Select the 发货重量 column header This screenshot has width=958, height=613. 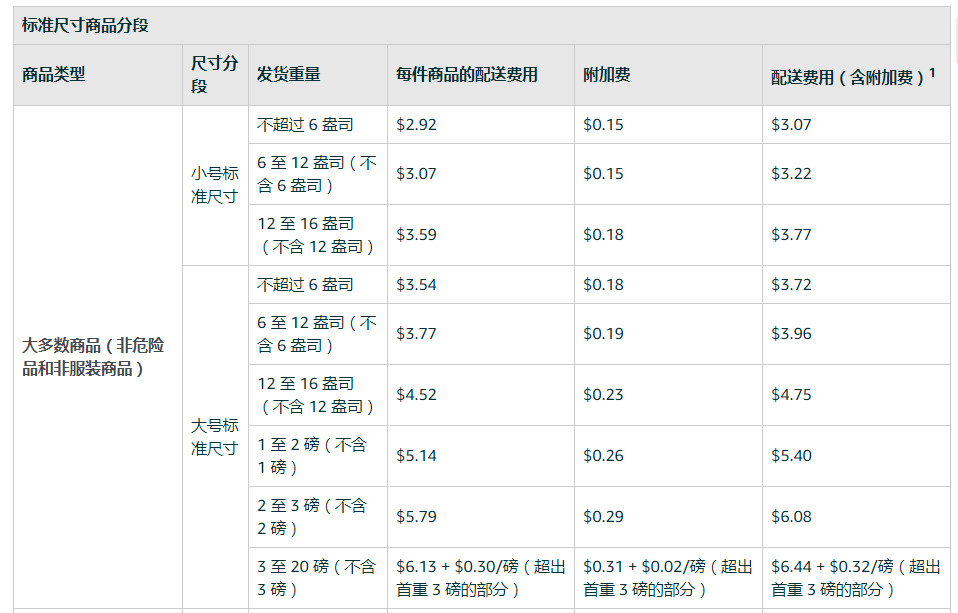pos(288,75)
